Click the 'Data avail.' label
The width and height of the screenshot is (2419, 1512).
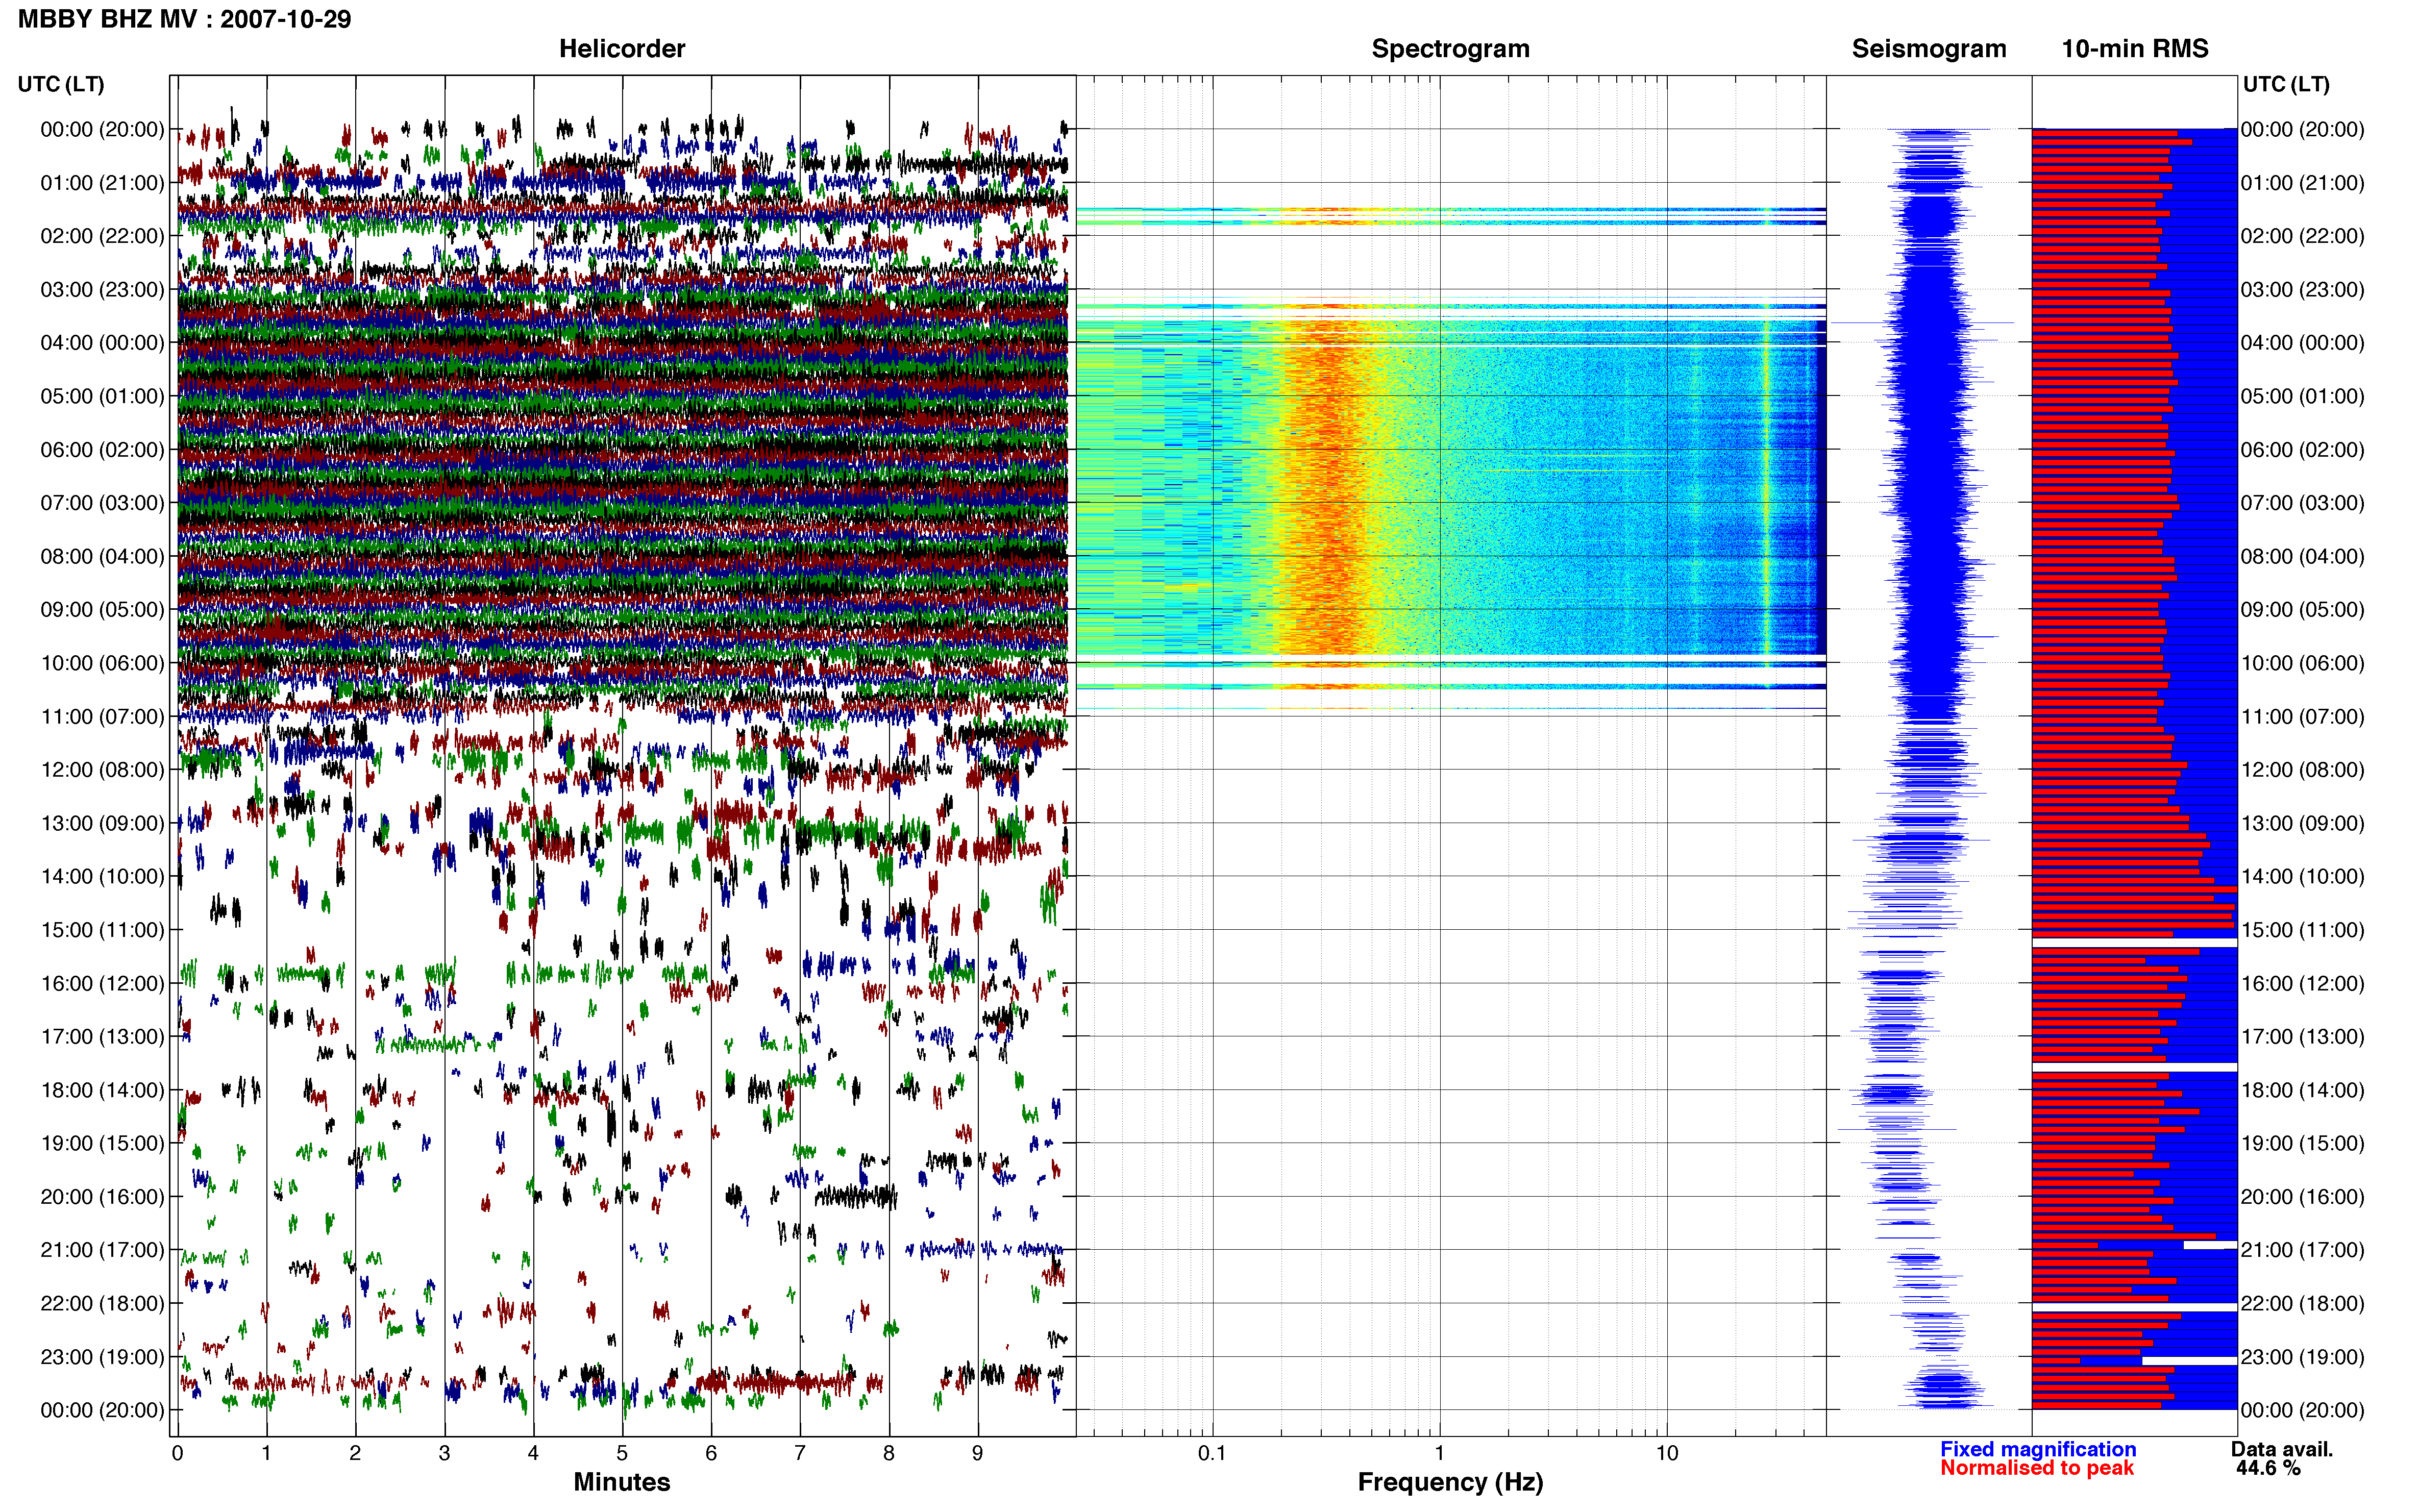[x=2282, y=1449]
